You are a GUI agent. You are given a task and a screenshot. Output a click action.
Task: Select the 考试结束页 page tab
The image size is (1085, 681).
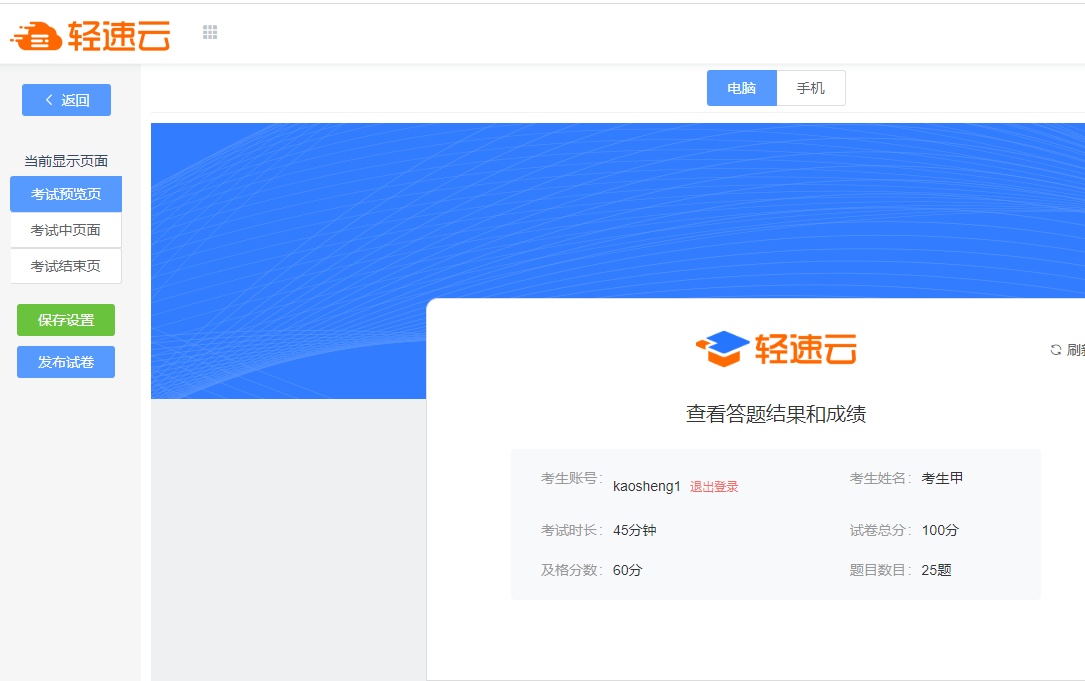point(66,266)
